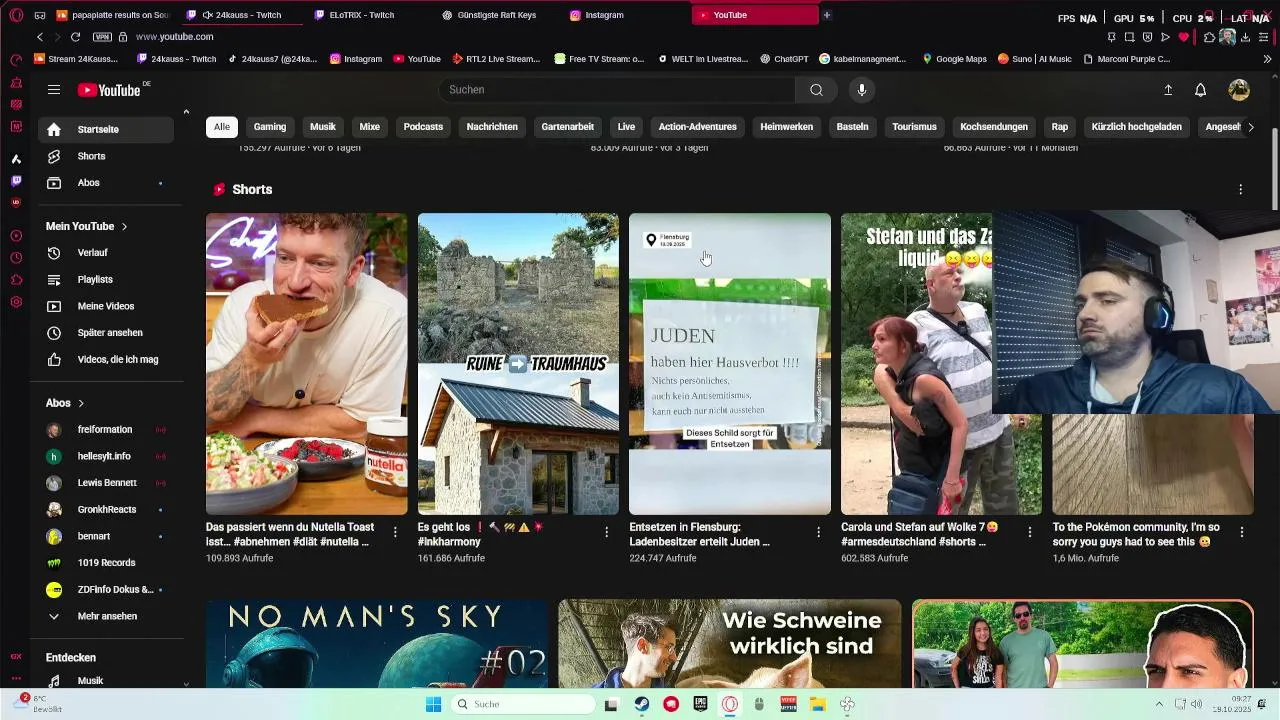Open Verlauf history in sidebar
This screenshot has width=1280, height=720.
106,253
